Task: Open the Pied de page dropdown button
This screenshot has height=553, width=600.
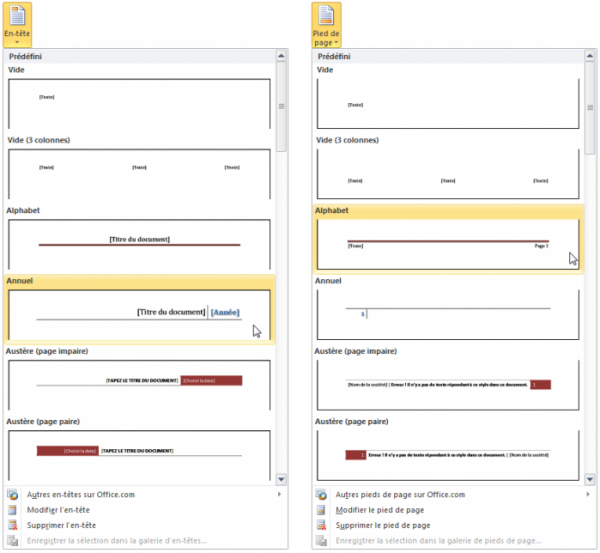Action: click(x=326, y=25)
